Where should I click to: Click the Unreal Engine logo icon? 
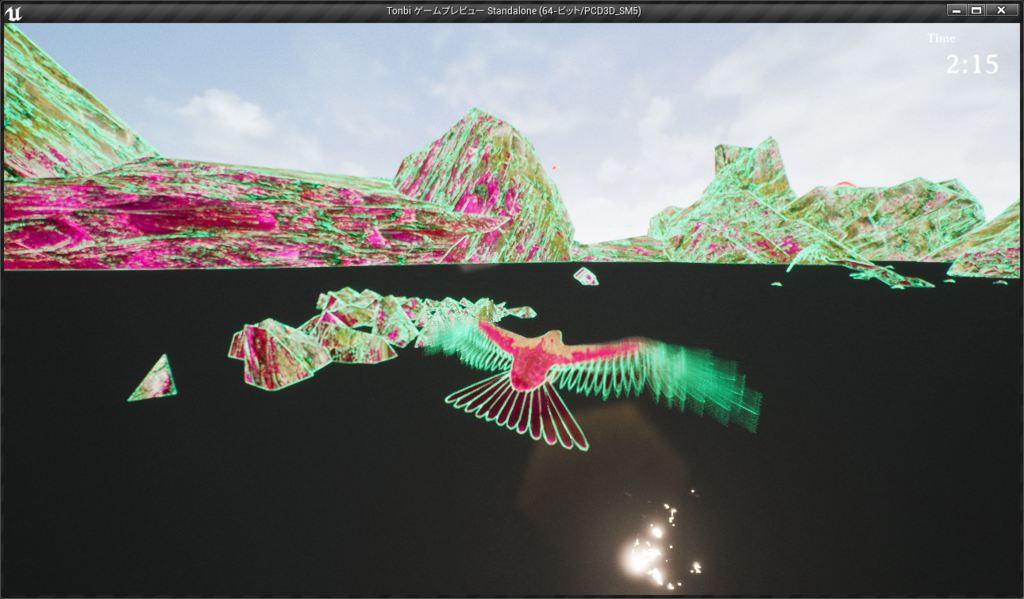[x=12, y=12]
